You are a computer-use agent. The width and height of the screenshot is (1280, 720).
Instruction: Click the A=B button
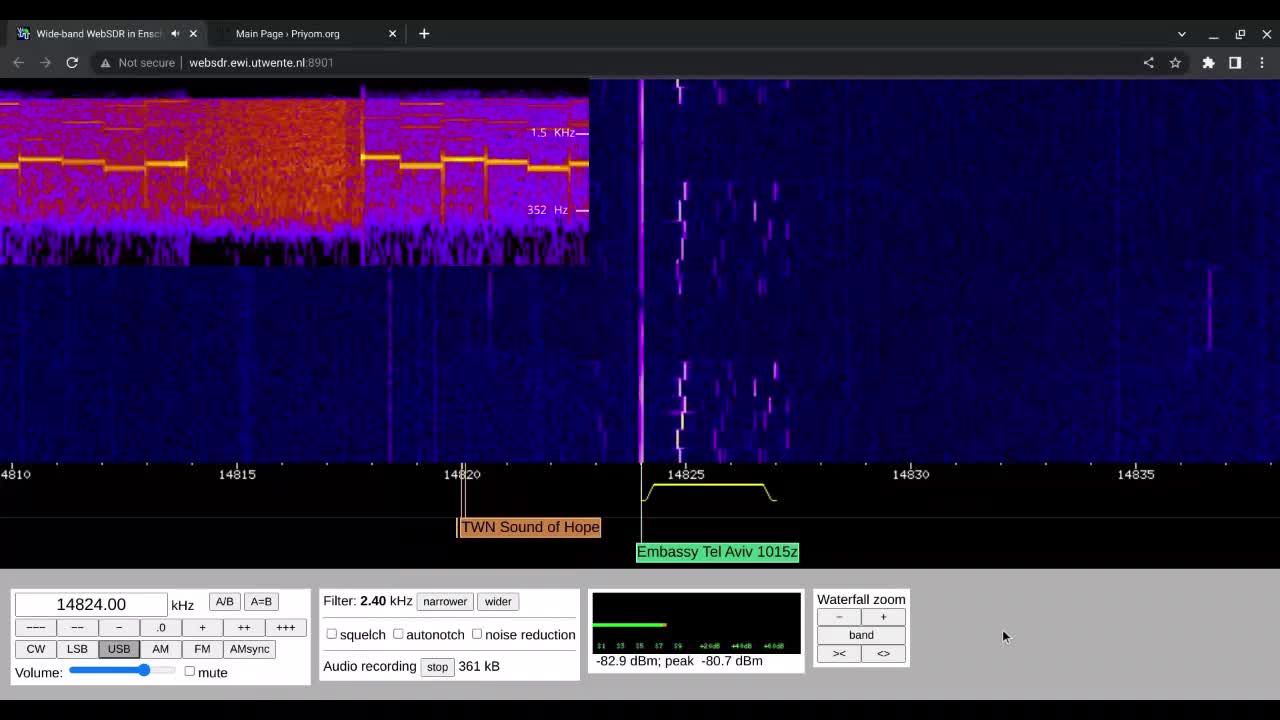[x=261, y=601]
